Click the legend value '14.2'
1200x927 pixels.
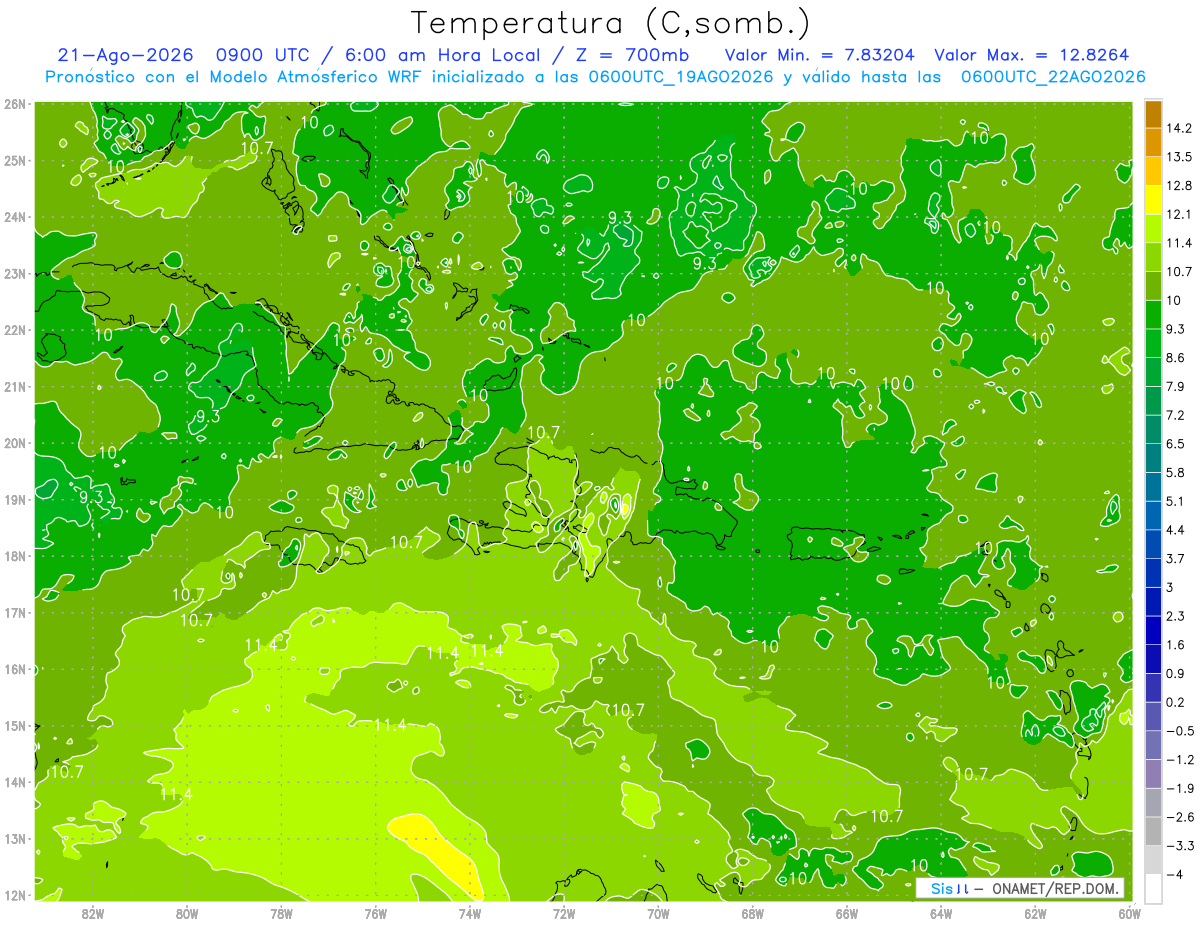[x=1179, y=128]
